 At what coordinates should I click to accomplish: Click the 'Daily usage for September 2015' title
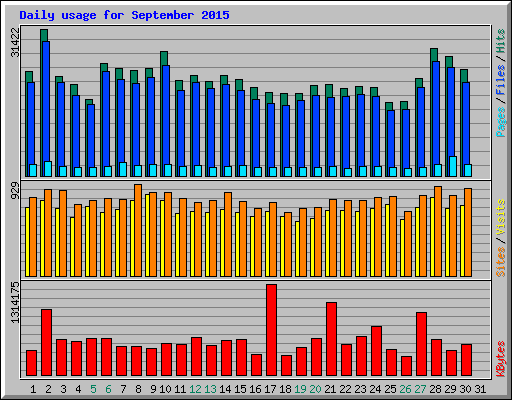click(x=124, y=16)
